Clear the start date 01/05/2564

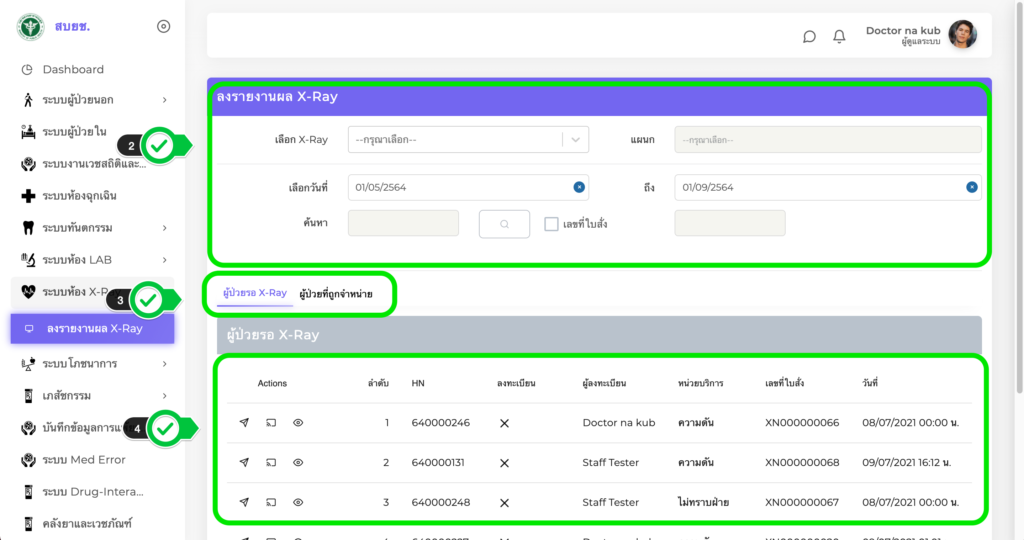(579, 187)
